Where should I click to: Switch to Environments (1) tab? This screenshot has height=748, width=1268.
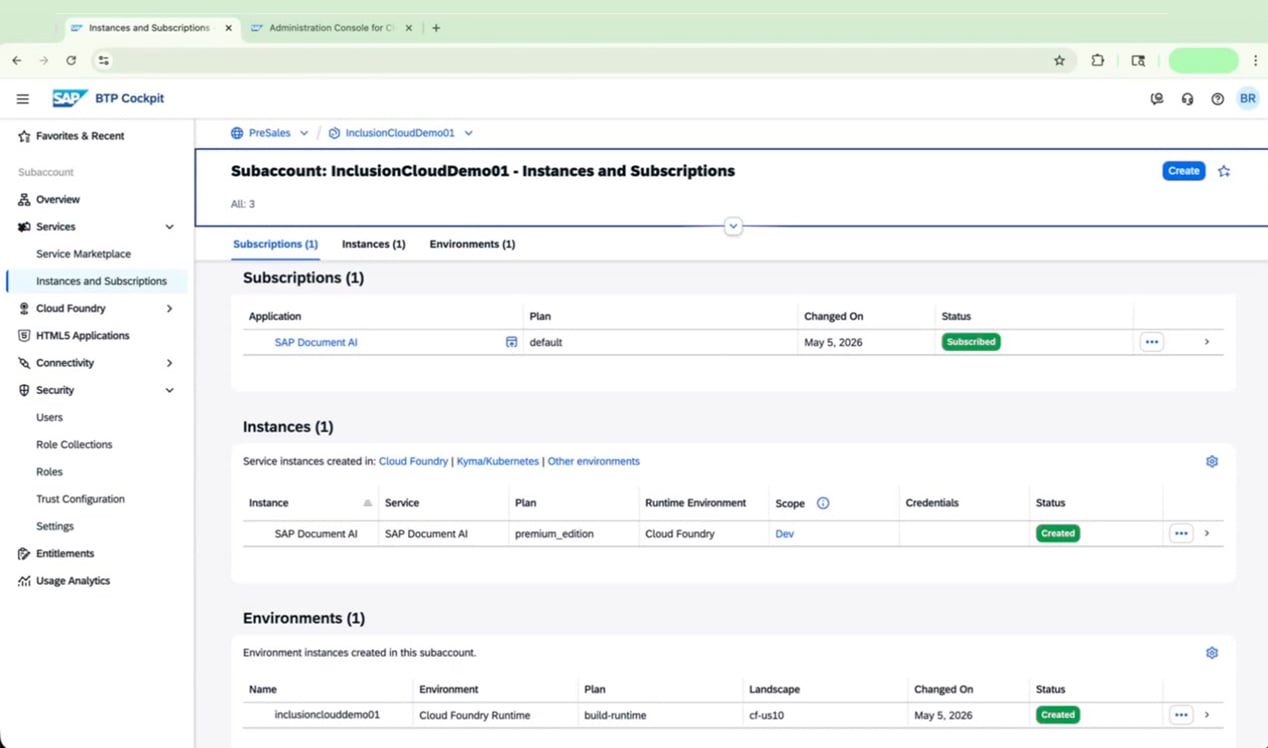pos(472,244)
